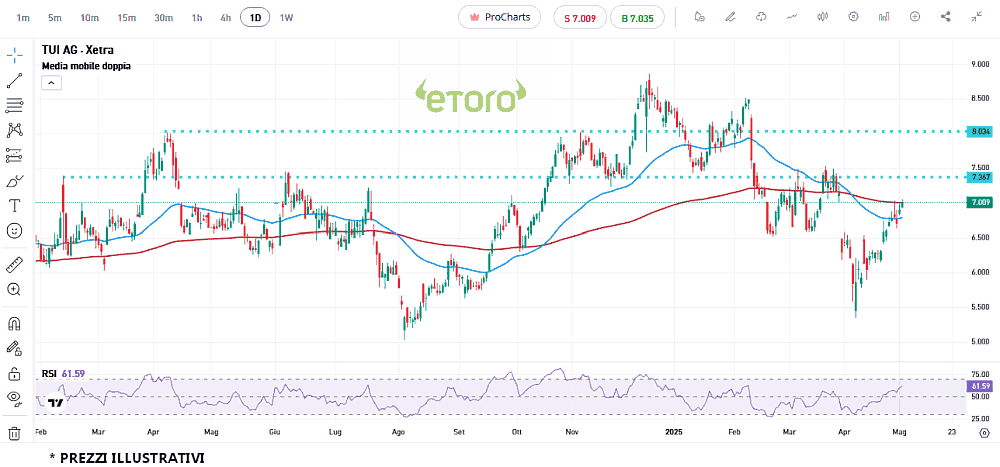Image resolution: width=1000 pixels, height=467 pixels.
Task: Toggle magnet snap mode
Action: click(14, 323)
